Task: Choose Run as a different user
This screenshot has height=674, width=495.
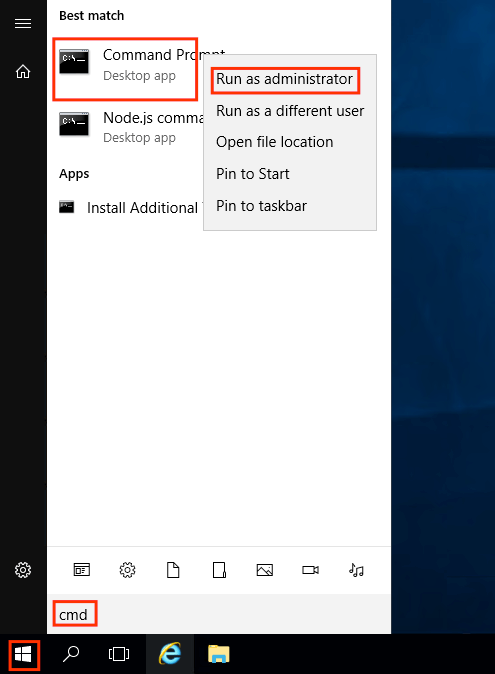Action: pos(290,111)
